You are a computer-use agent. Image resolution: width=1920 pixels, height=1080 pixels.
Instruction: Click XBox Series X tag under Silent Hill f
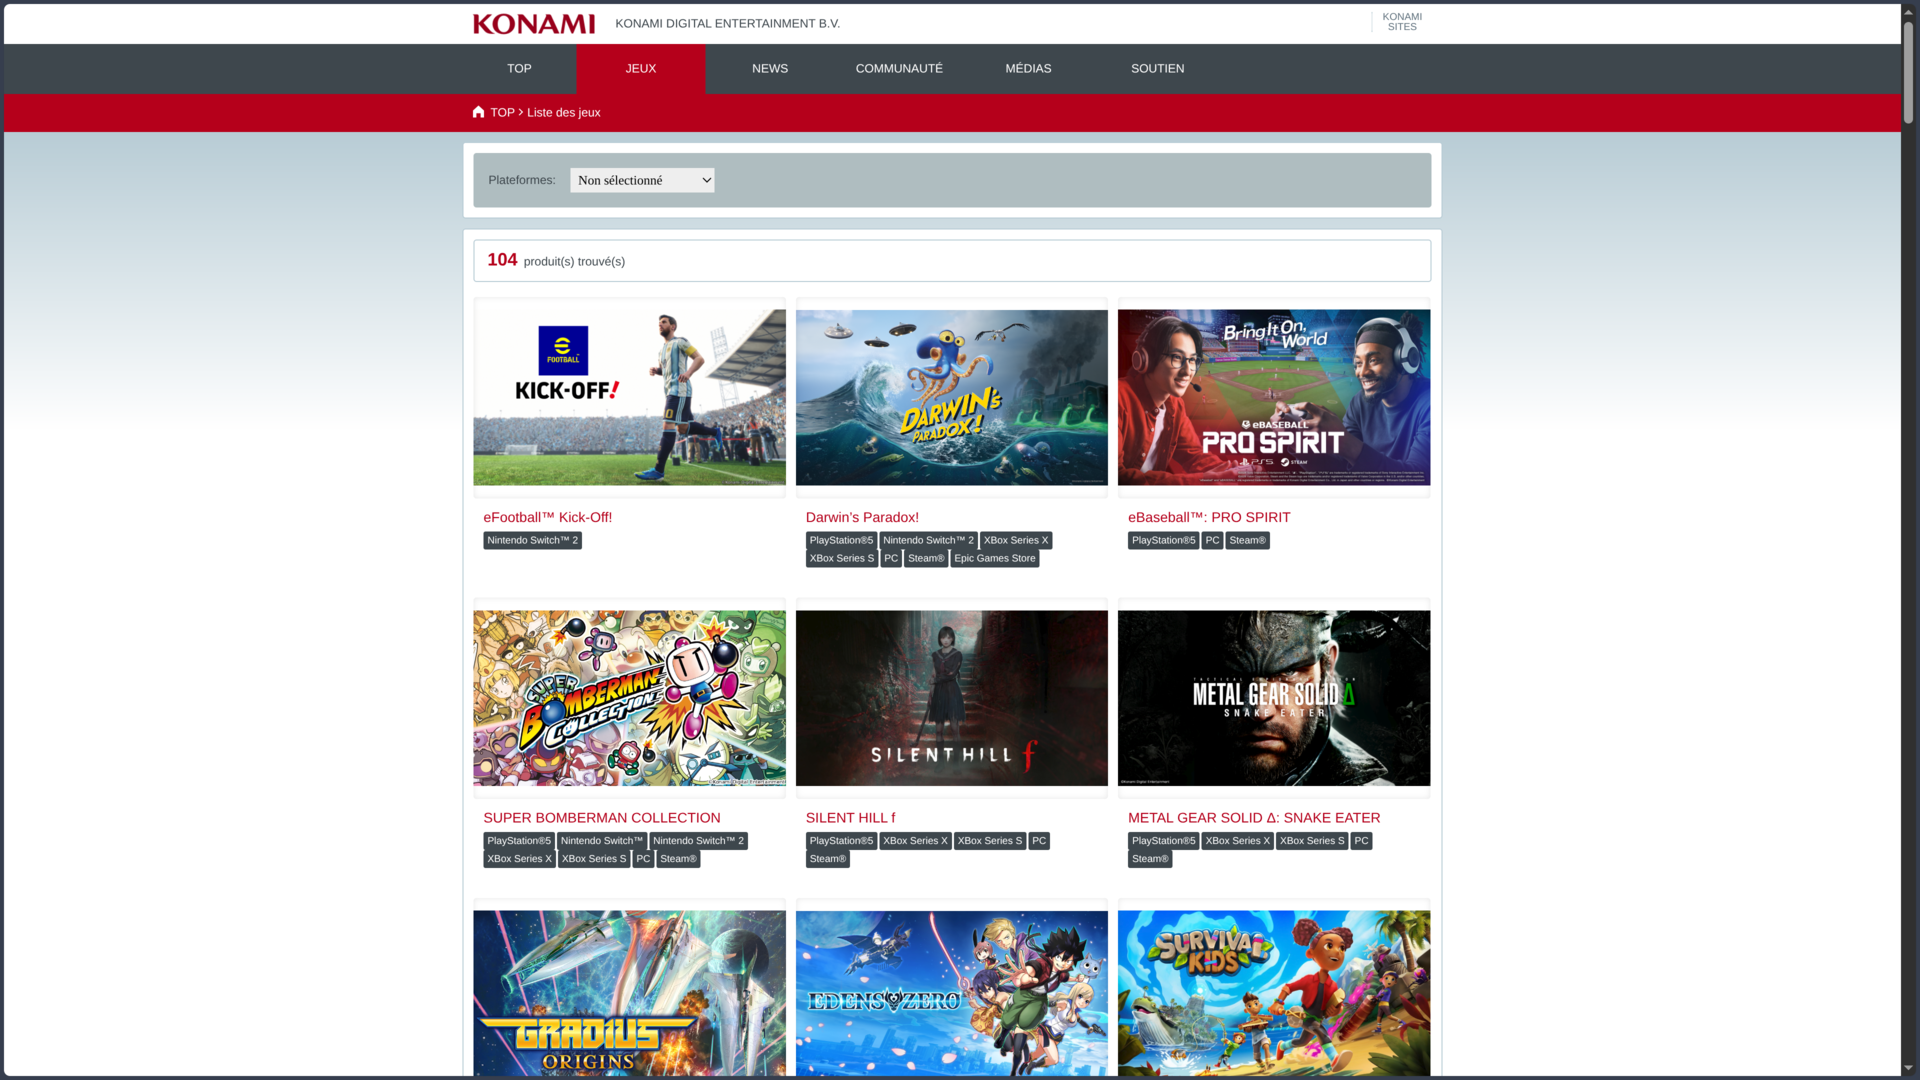(x=915, y=841)
